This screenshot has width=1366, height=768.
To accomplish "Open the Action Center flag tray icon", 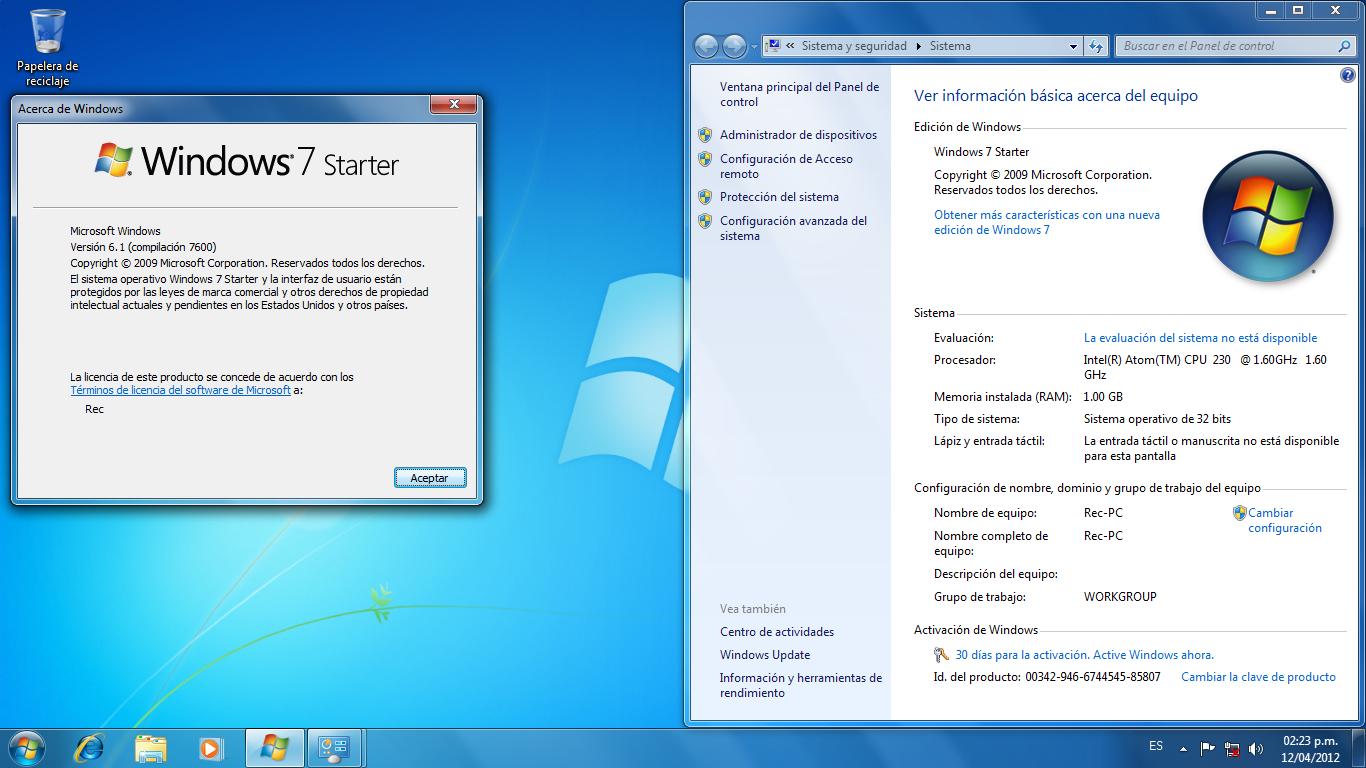I will [x=1207, y=747].
